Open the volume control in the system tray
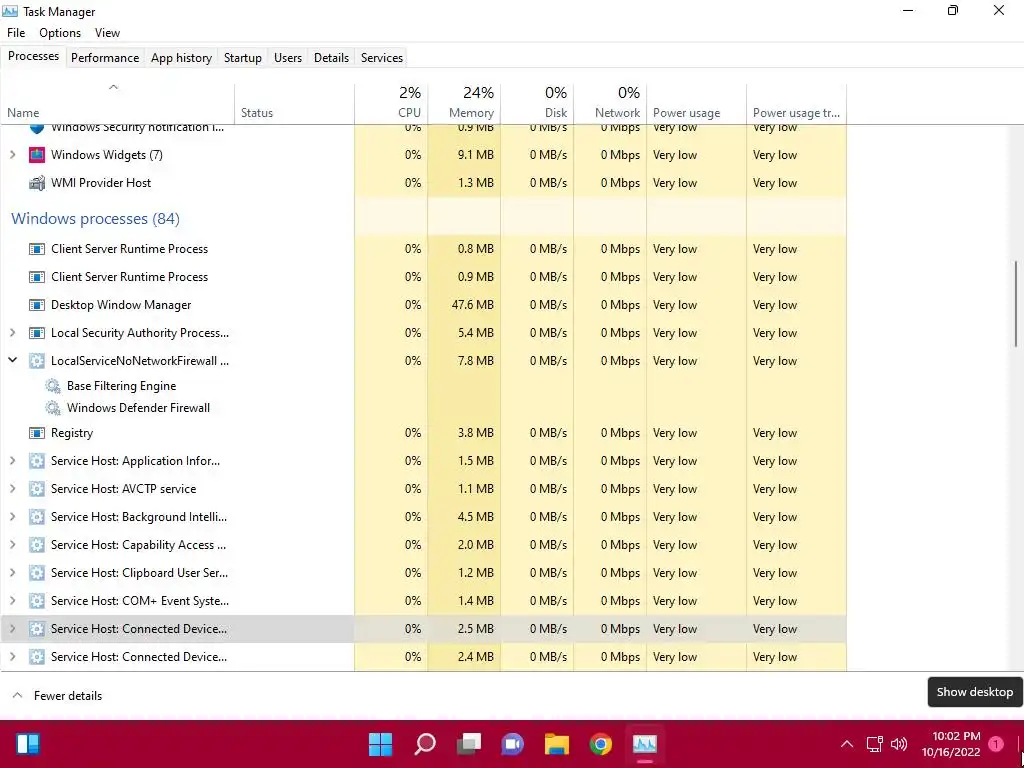This screenshot has width=1024, height=768. point(899,744)
